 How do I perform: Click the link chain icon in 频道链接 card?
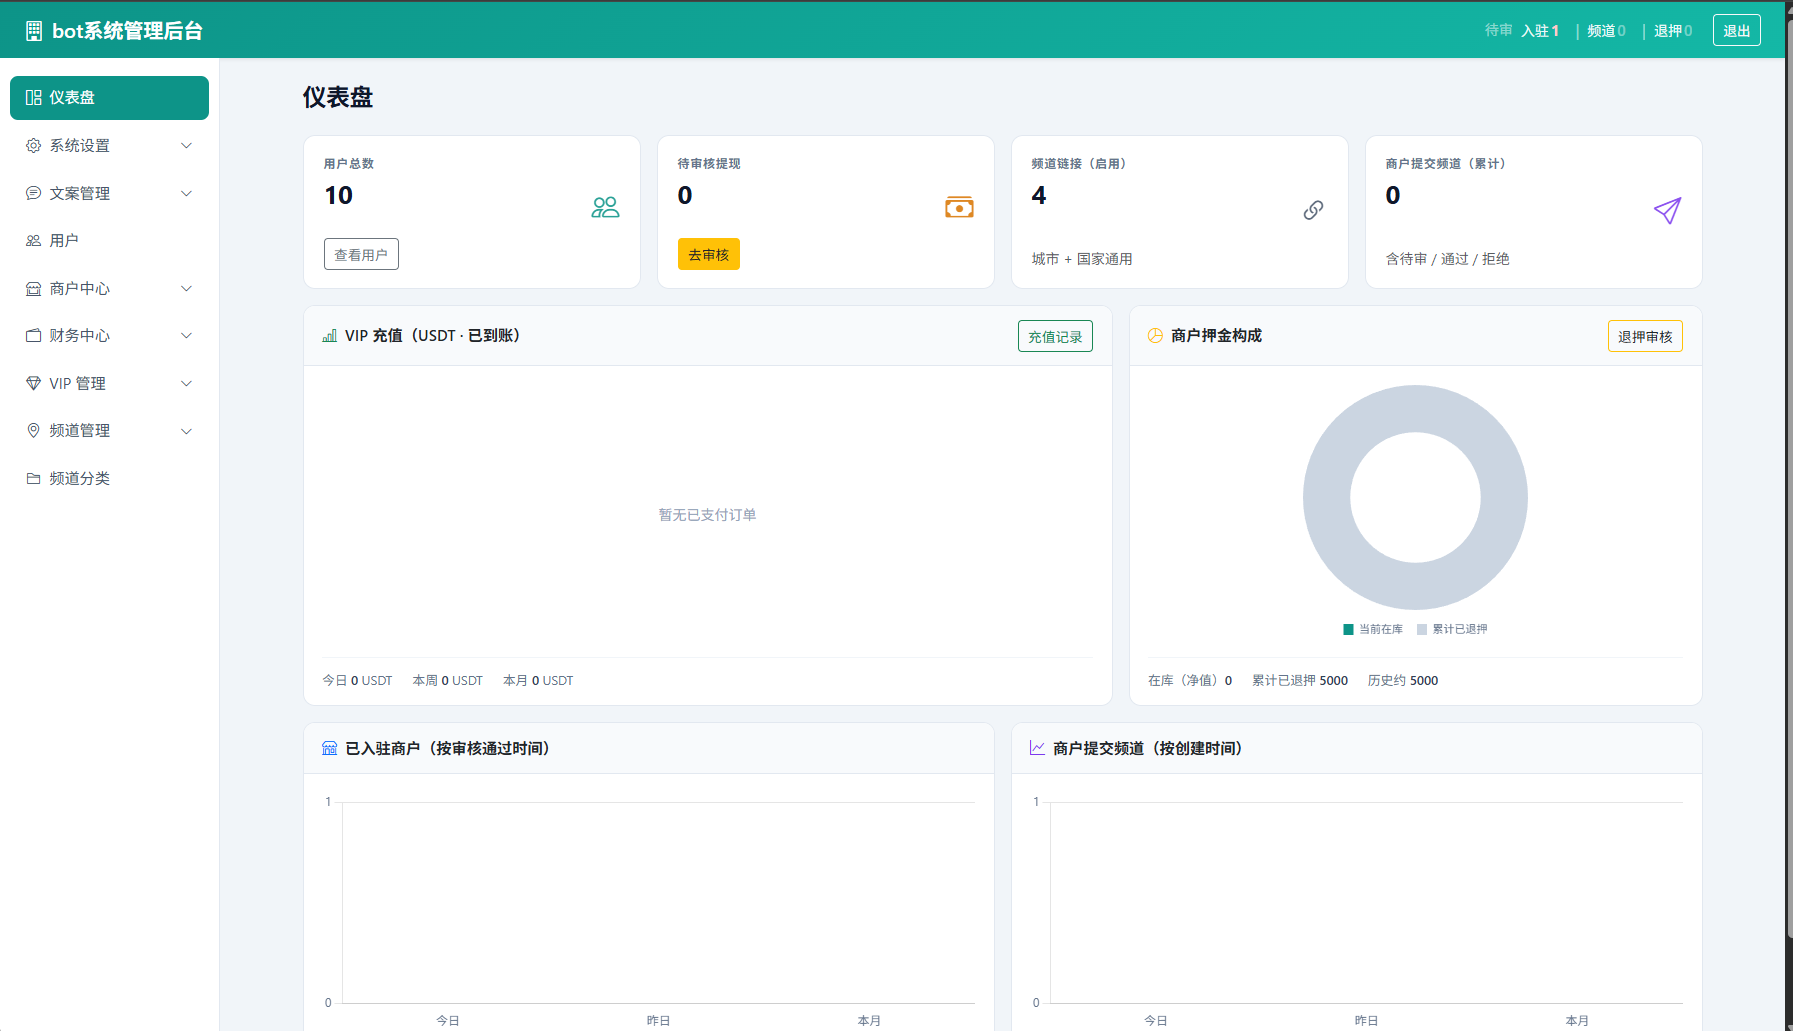1313,210
